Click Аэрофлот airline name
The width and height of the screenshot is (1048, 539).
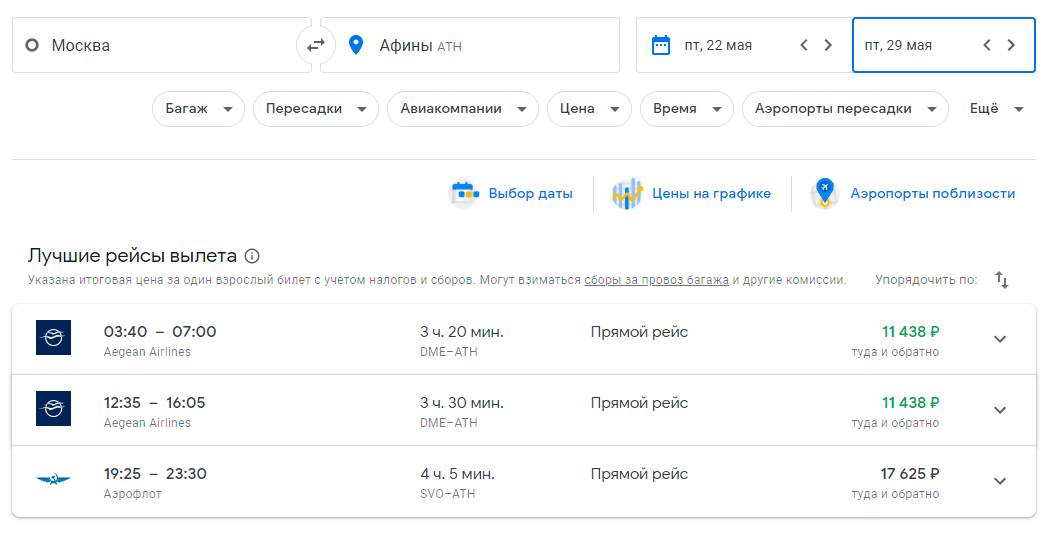click(x=132, y=494)
